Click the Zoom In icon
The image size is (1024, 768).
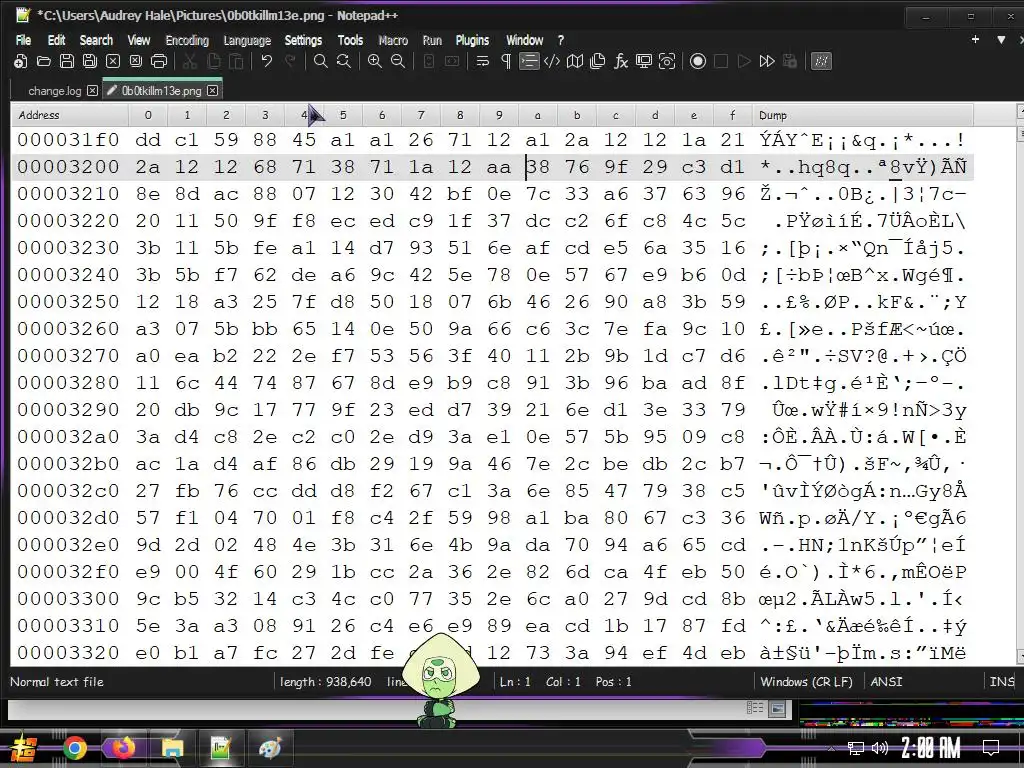click(x=375, y=61)
